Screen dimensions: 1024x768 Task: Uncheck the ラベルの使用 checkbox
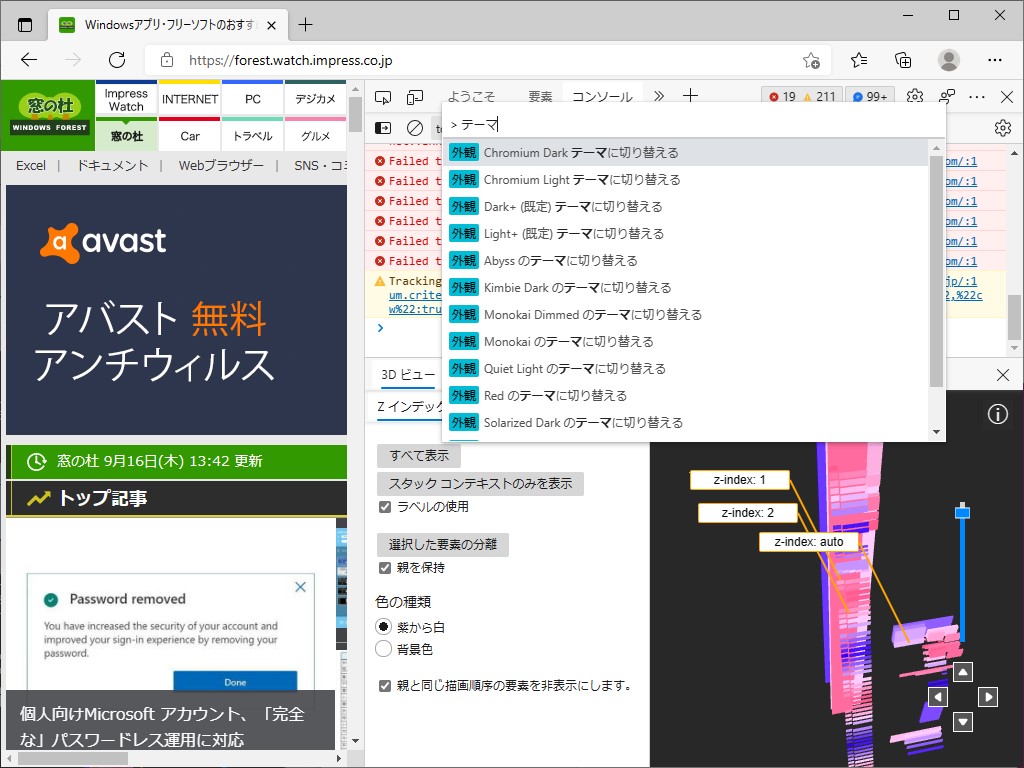point(386,507)
